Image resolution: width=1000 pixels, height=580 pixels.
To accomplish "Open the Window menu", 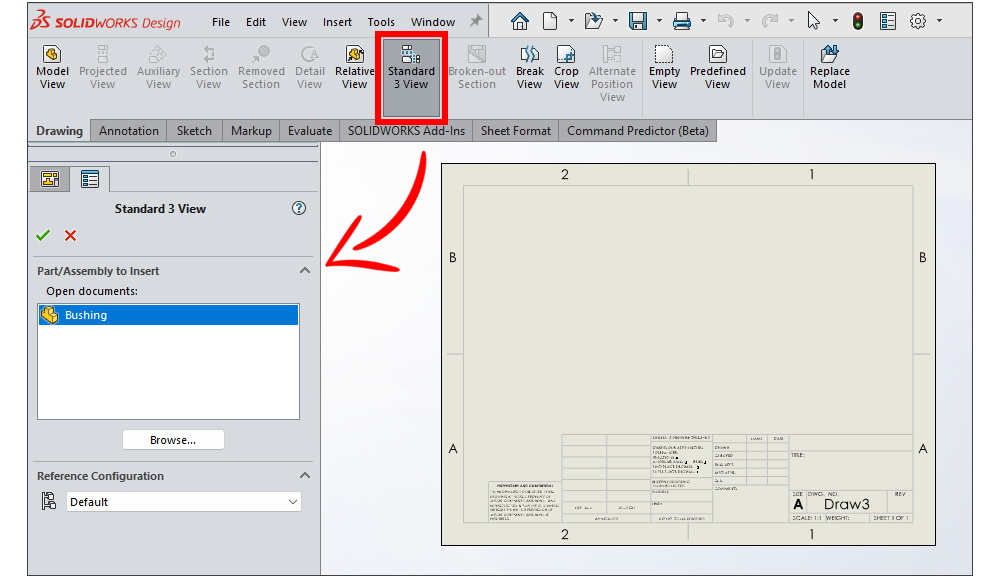I will click(x=432, y=22).
